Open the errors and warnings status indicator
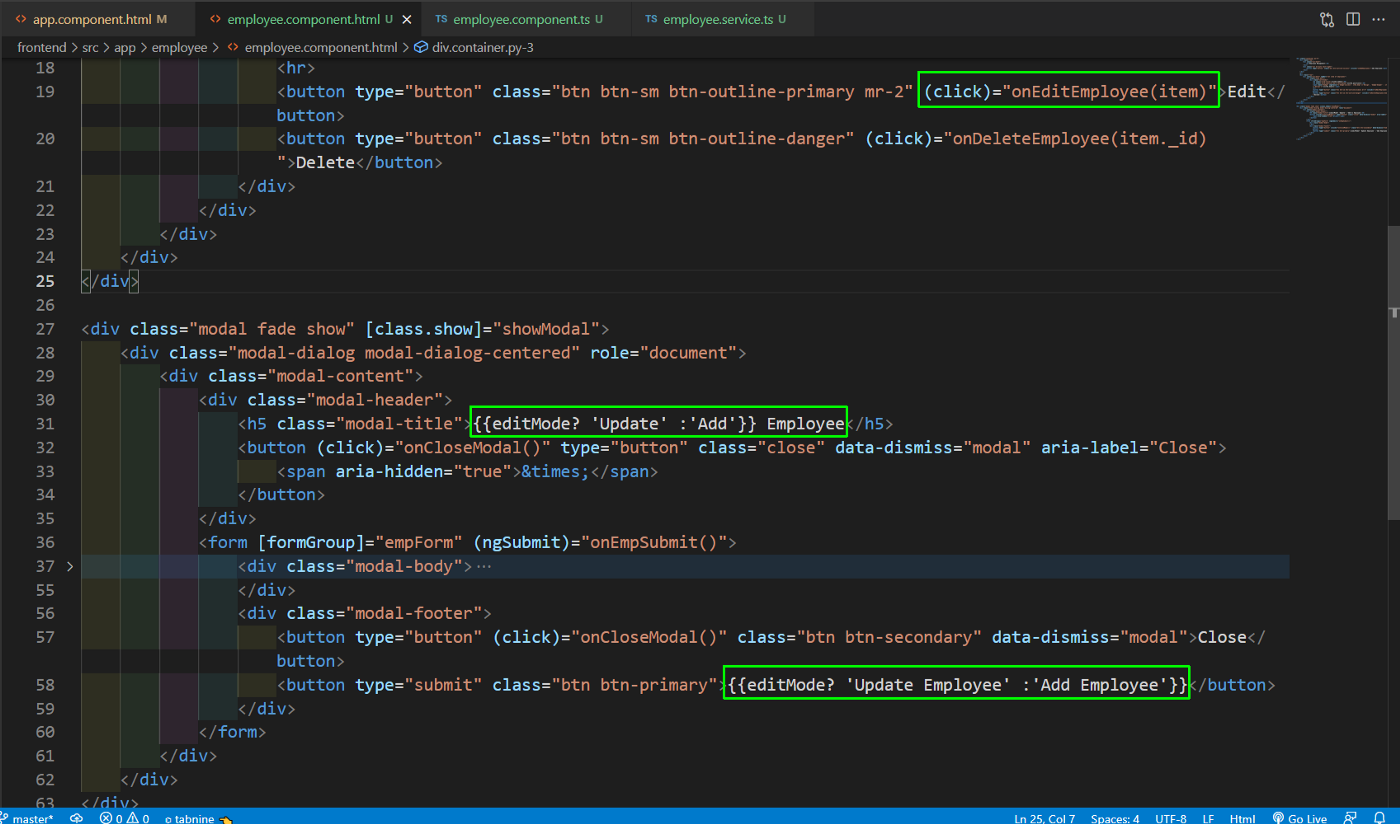This screenshot has width=1400, height=824. point(124,817)
